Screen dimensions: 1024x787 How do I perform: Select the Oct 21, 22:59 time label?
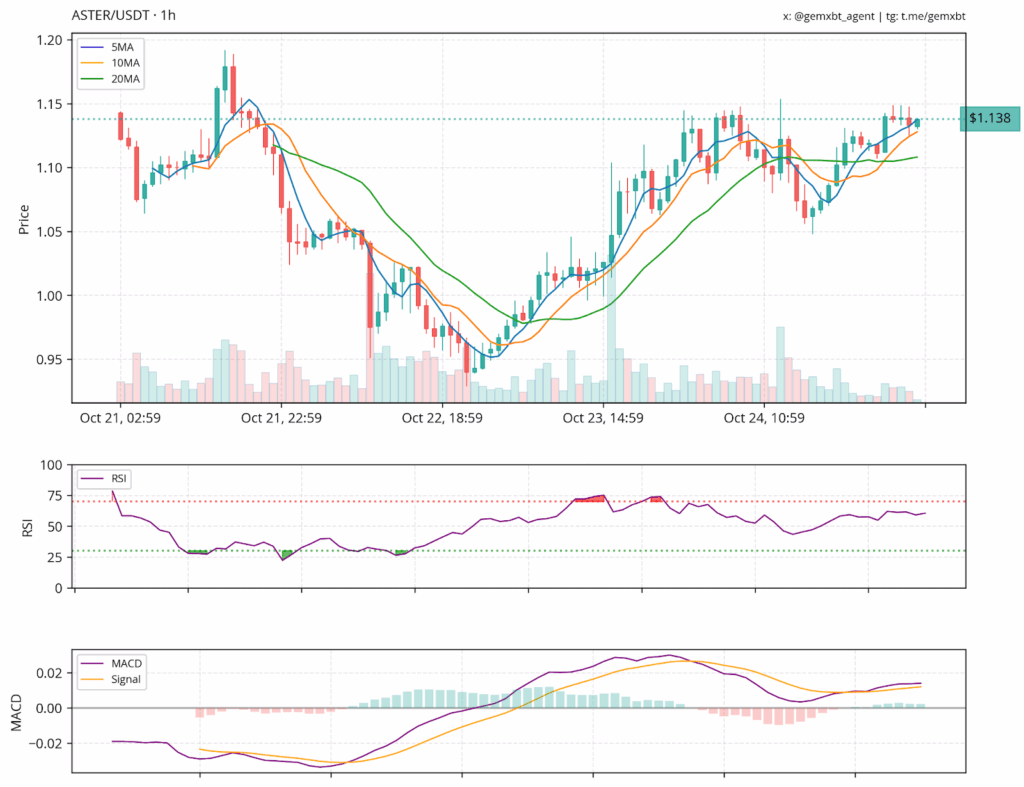[x=281, y=418]
